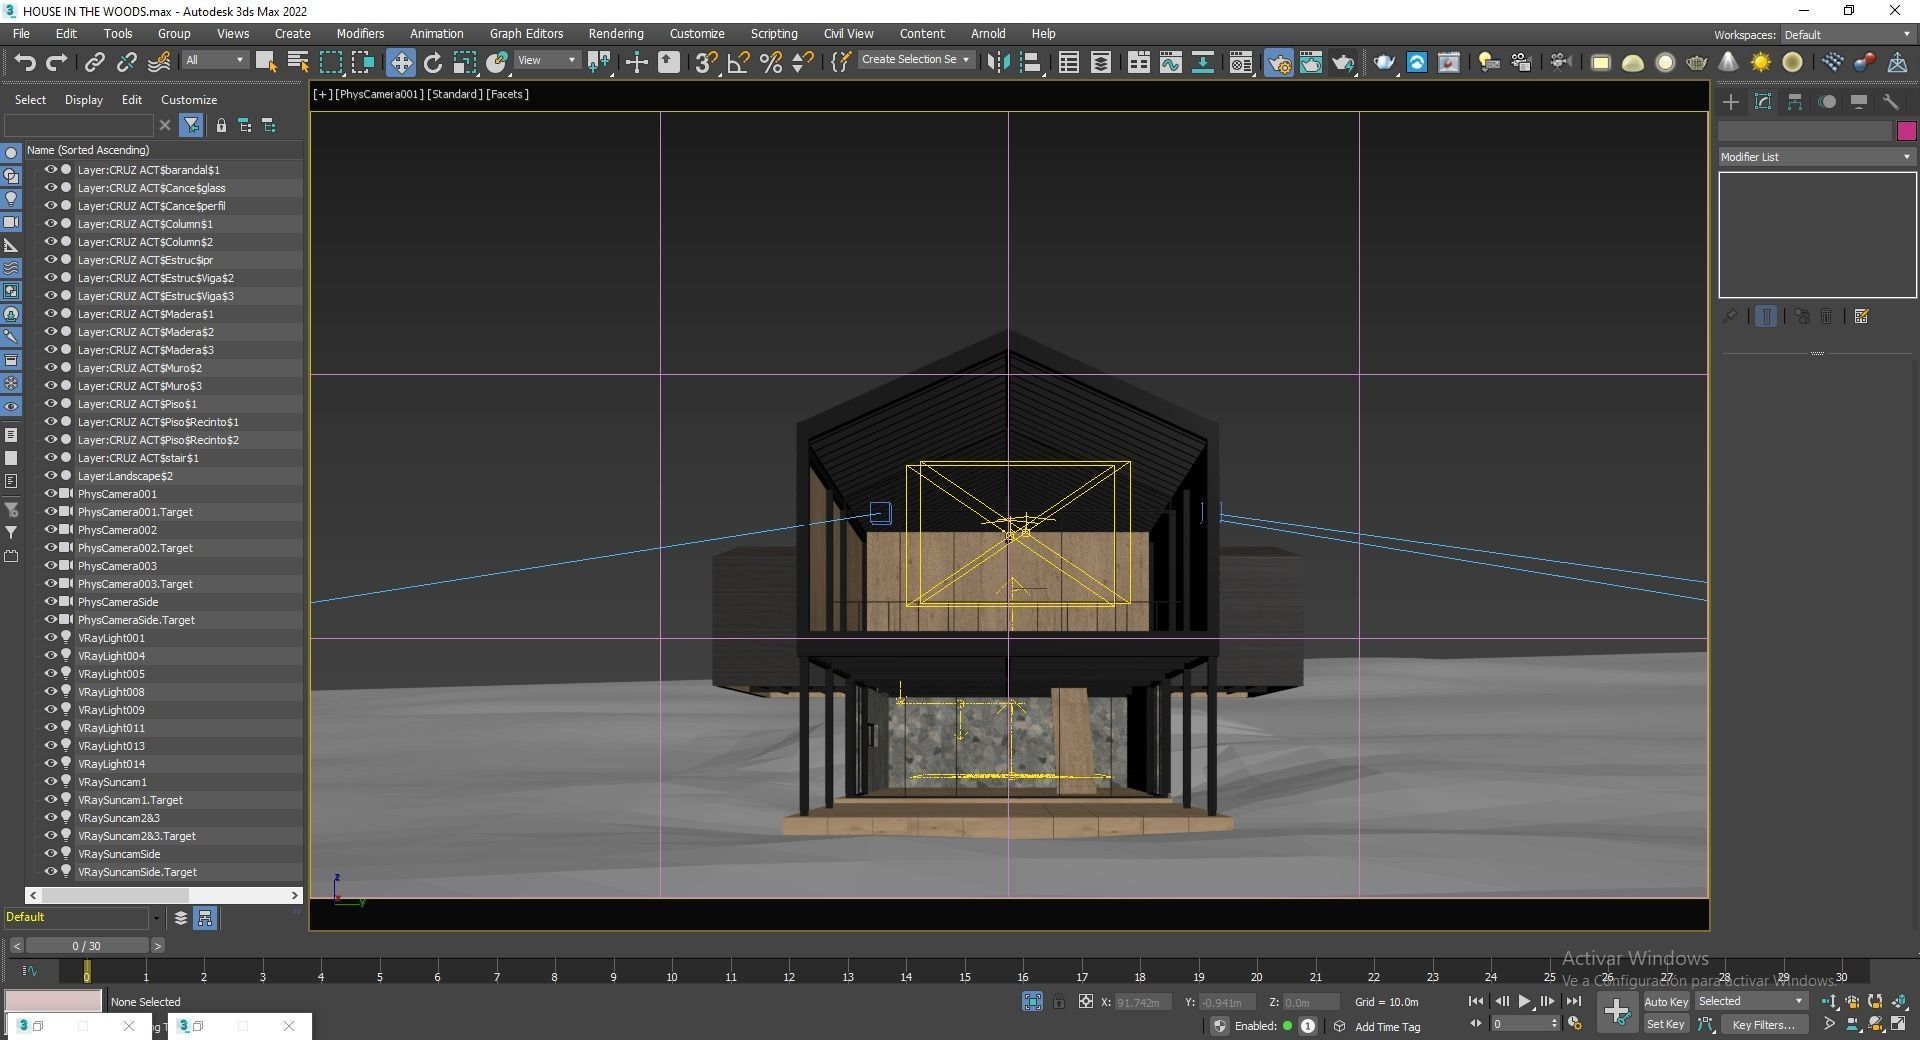1920x1040 pixels.
Task: Hide PhysCamera001 with its eye icon
Action: point(50,493)
